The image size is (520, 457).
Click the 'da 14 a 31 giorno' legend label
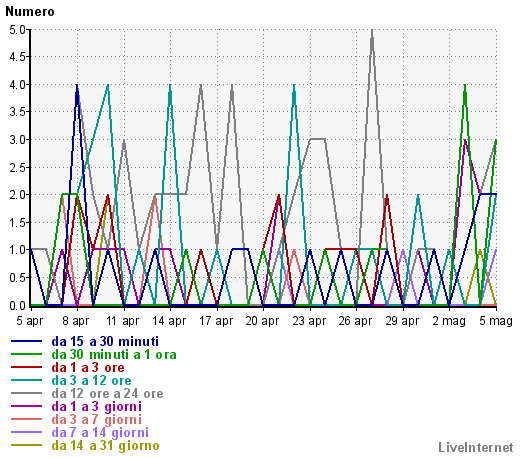click(105, 445)
